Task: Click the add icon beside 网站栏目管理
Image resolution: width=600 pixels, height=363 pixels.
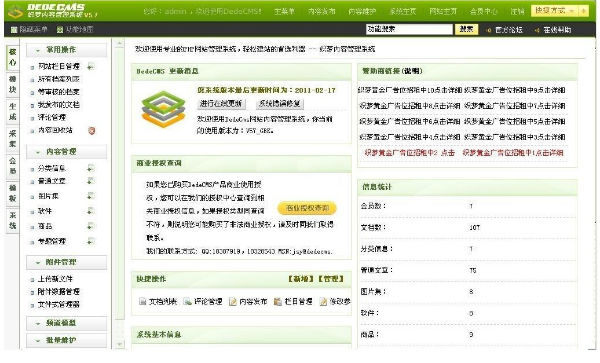Action: (x=91, y=67)
